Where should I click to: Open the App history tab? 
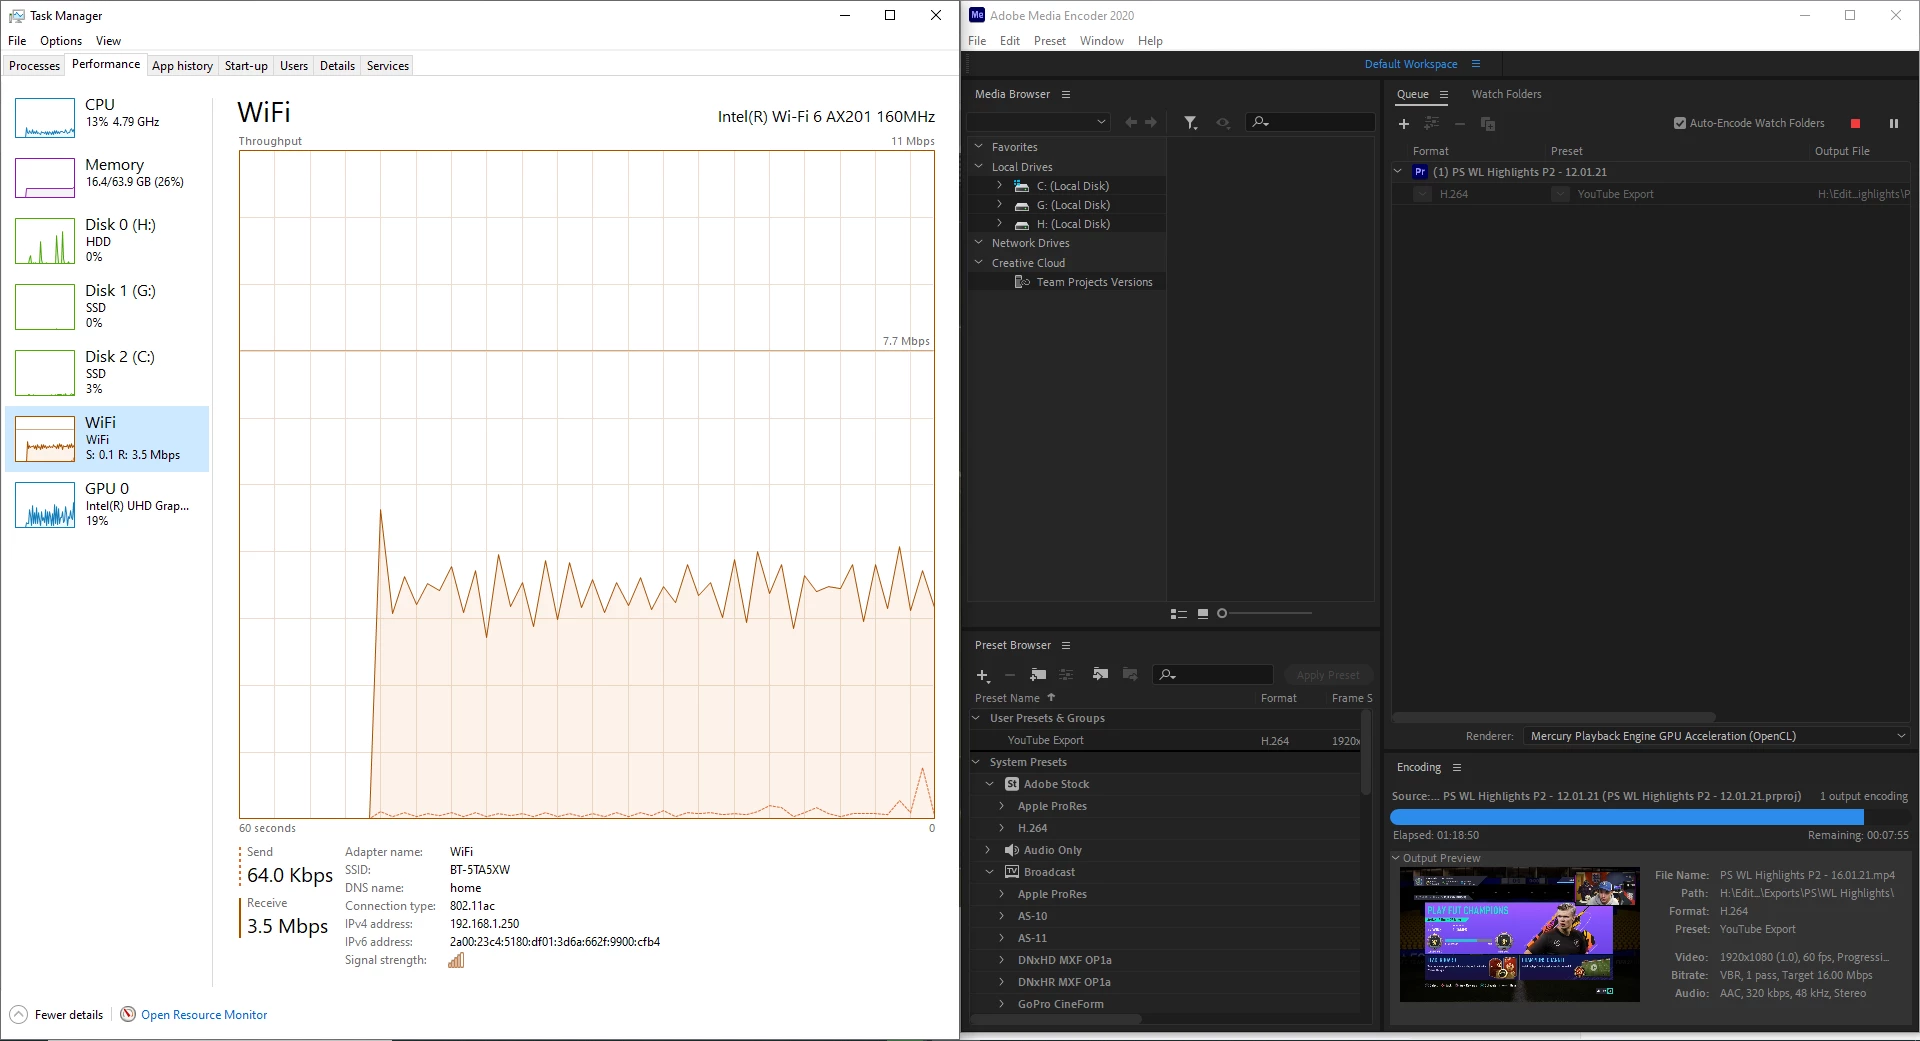(182, 66)
